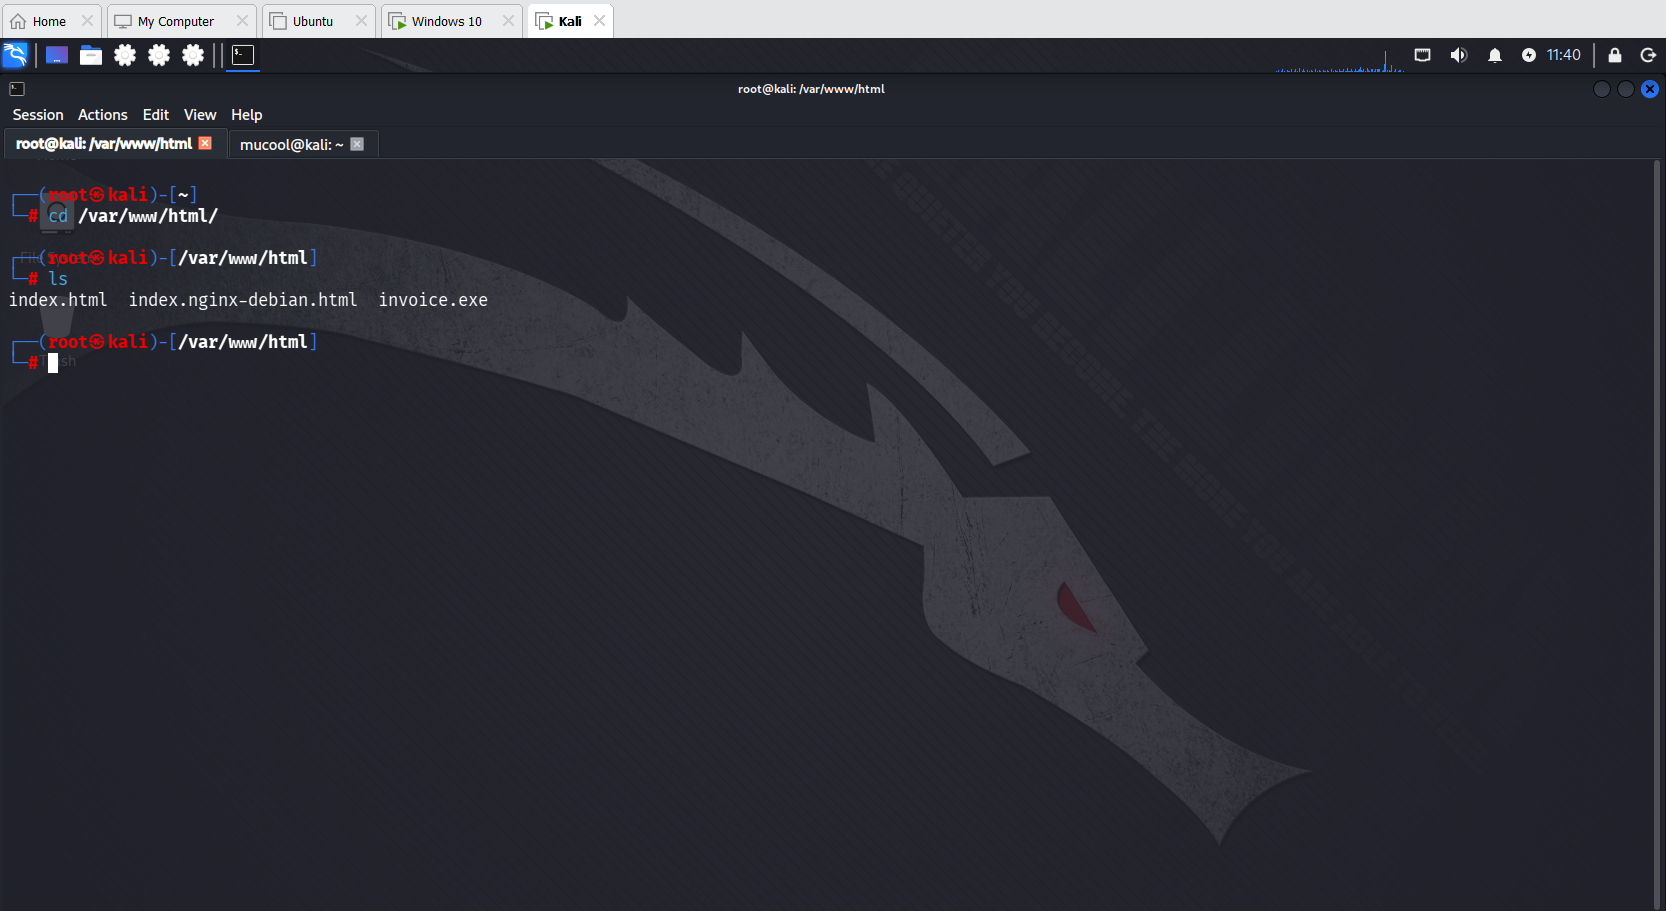Viewport: 1666px width, 911px height.
Task: Click the 11:40 panel clock
Action: (1564, 55)
